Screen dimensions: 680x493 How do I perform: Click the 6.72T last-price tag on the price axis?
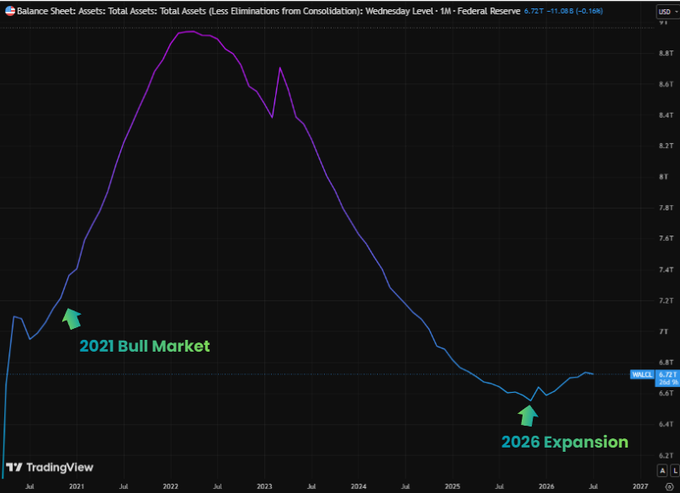[668, 375]
